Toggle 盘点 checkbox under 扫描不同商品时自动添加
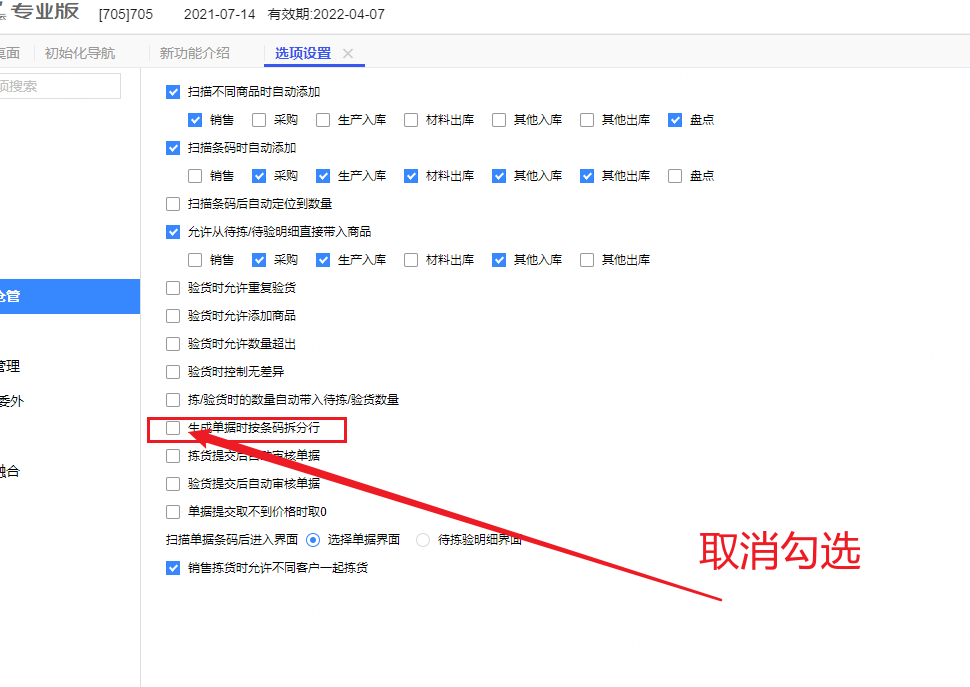970x687 pixels. tap(675, 120)
